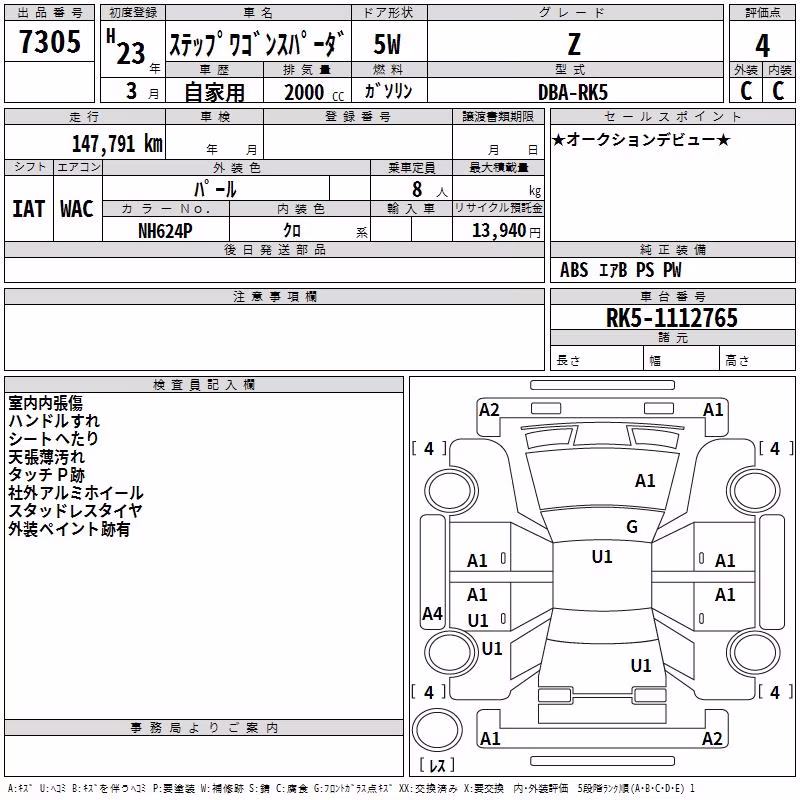Click the ★オークションデビュー★ sales point text
The width and height of the screenshot is (800, 800).
point(641,139)
